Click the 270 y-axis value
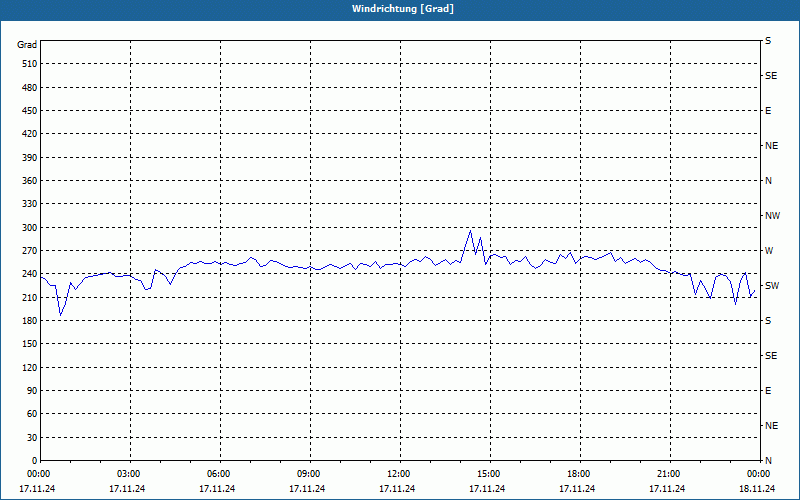The height and width of the screenshot is (500, 800). point(30,251)
